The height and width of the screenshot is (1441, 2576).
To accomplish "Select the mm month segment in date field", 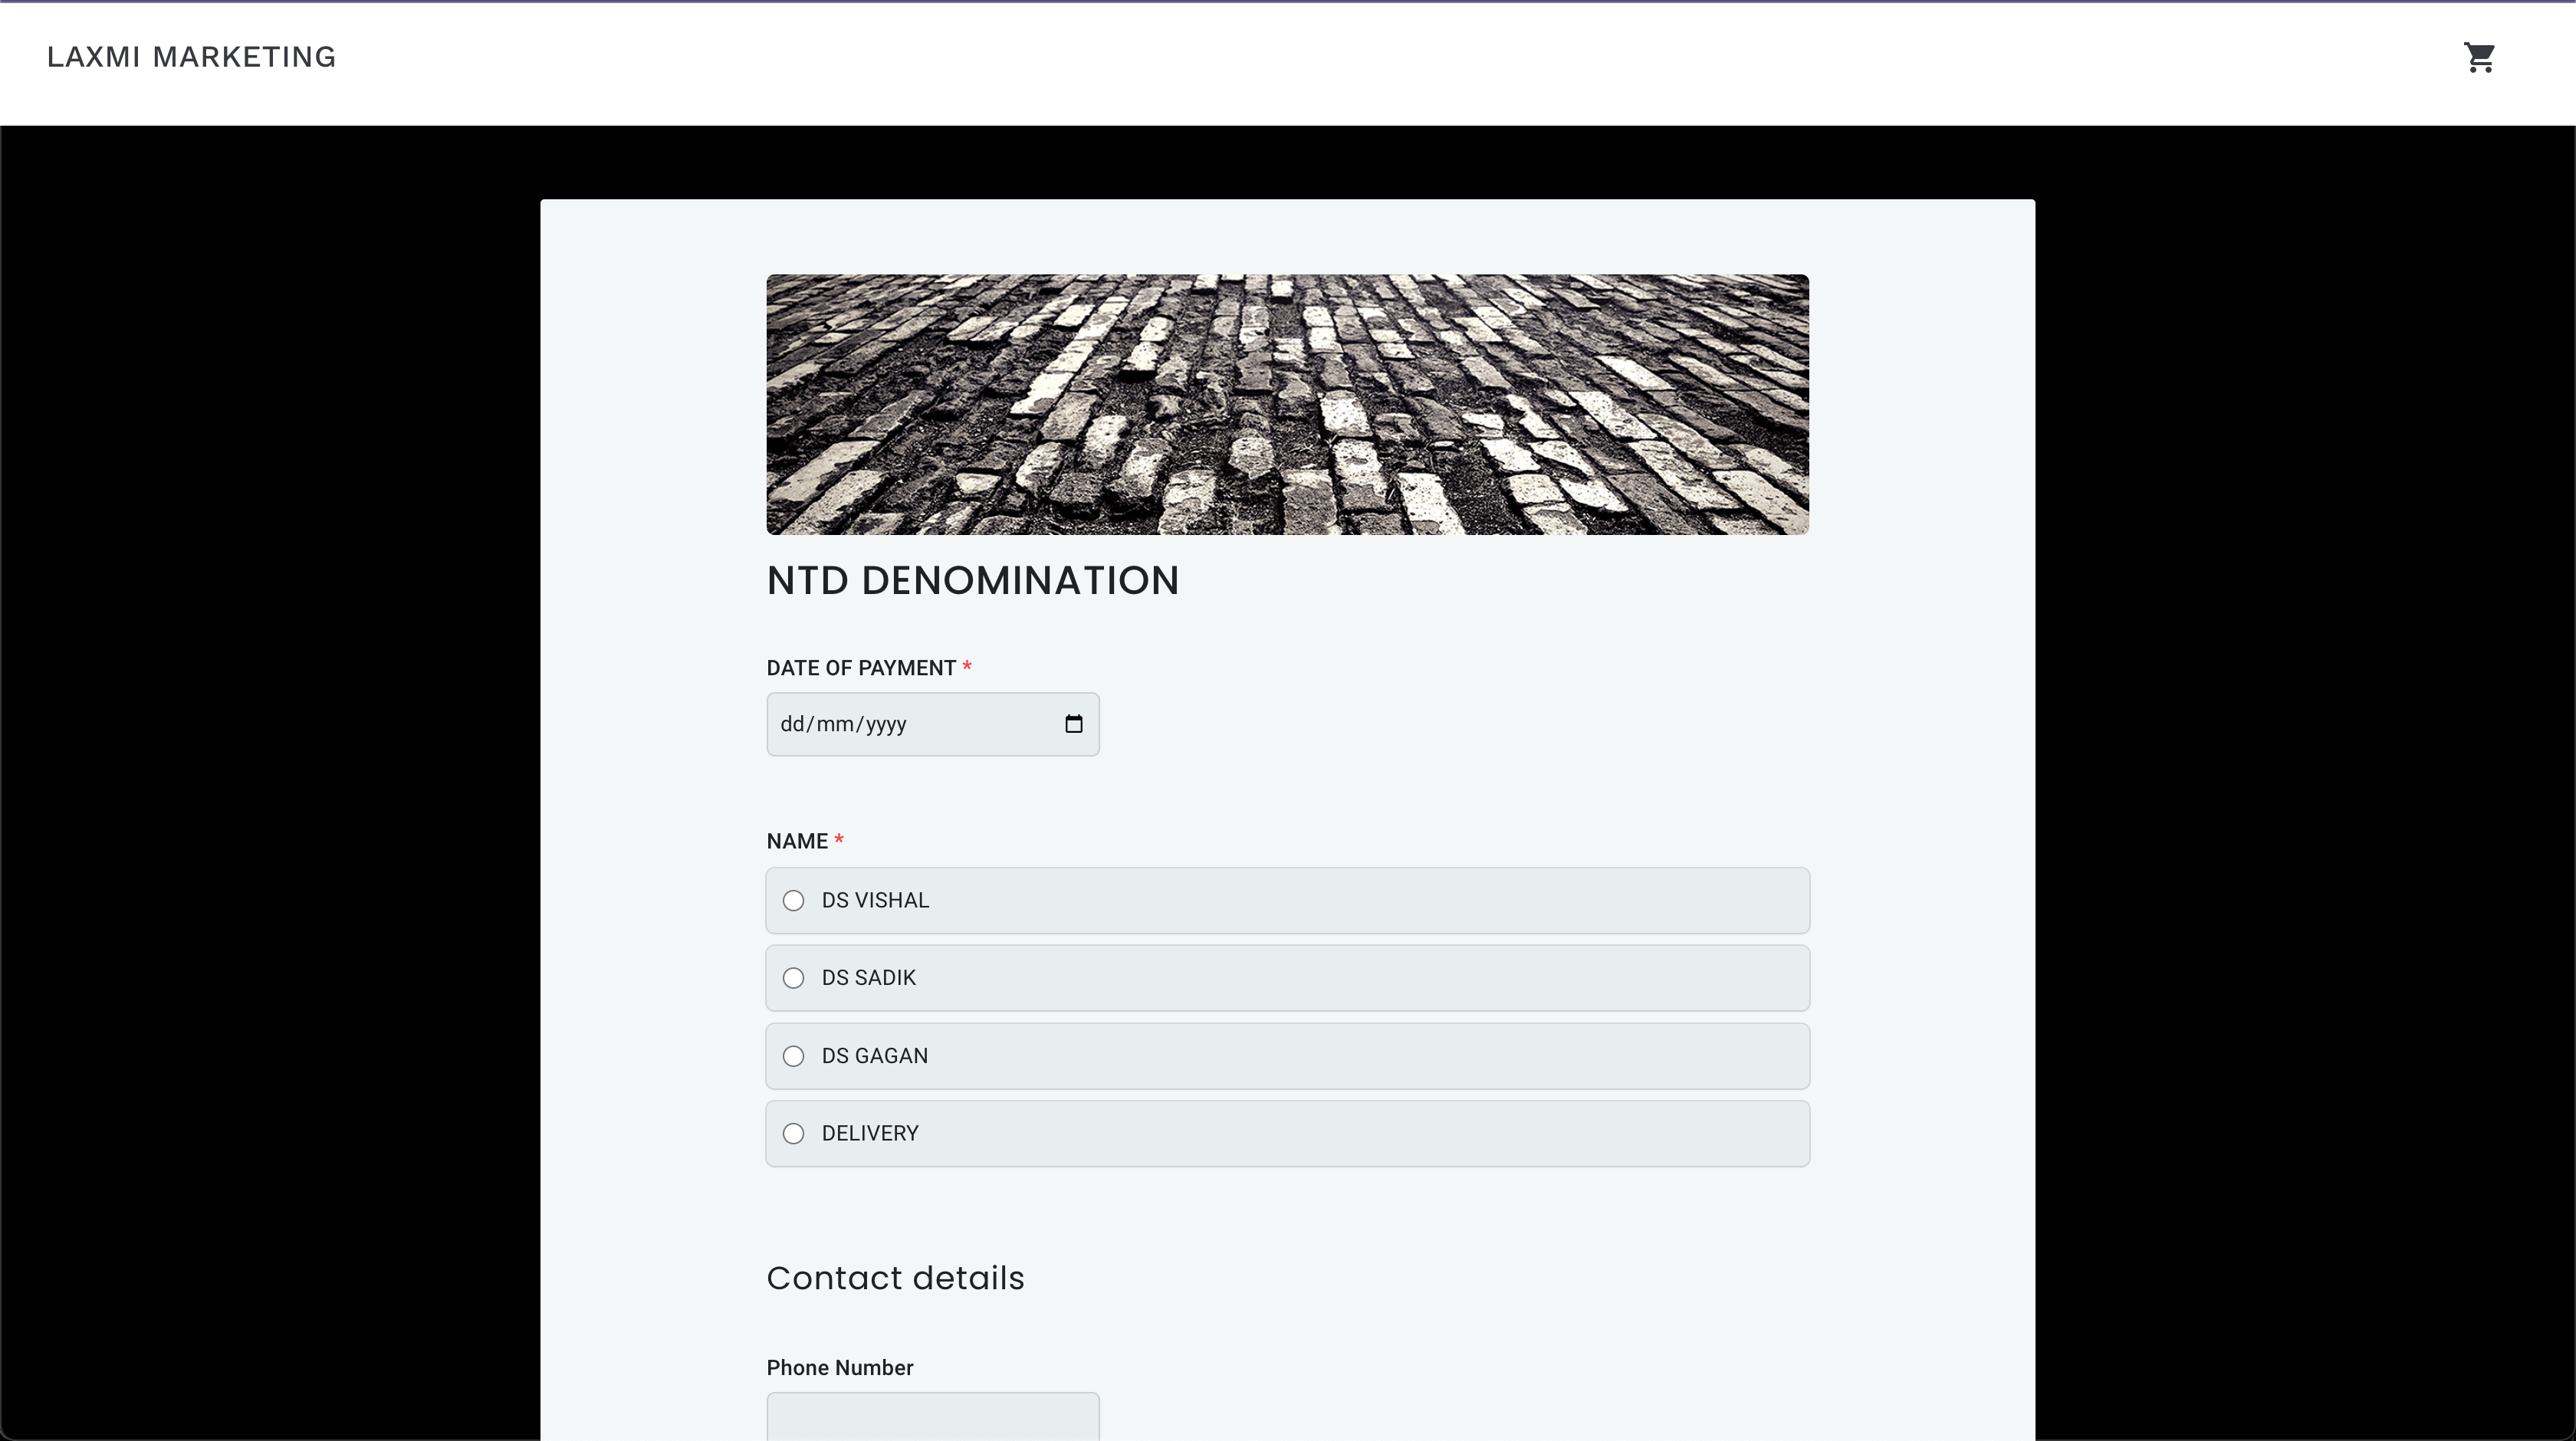I will click(x=834, y=724).
